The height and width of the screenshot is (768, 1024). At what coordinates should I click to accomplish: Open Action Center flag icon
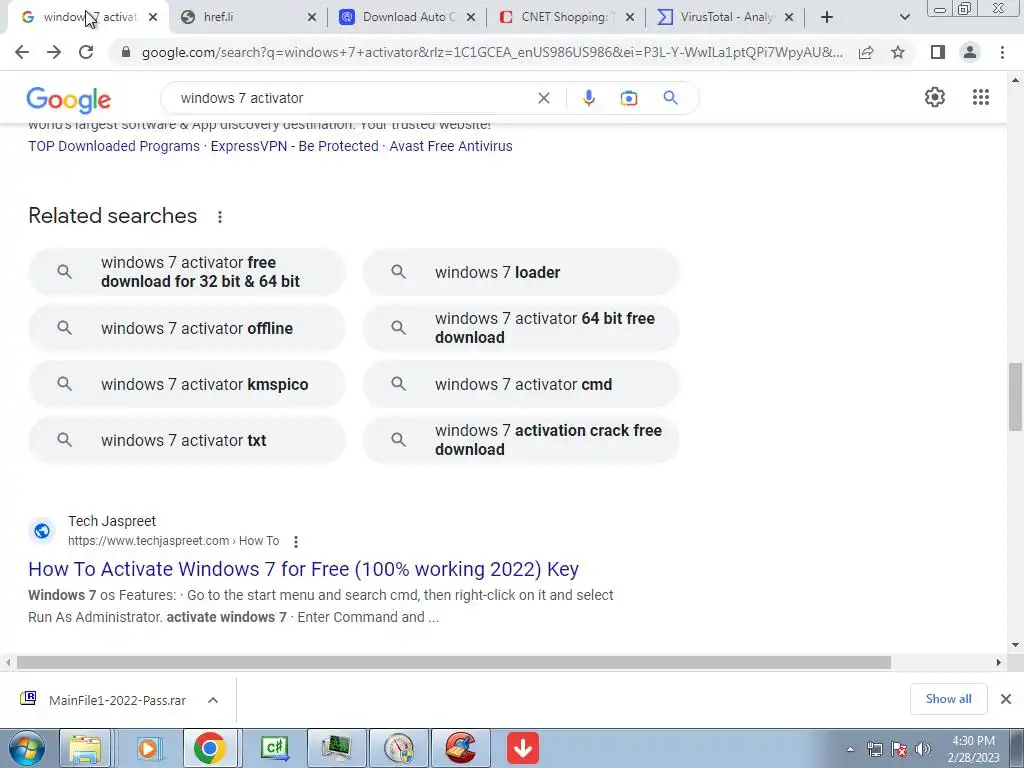pos(899,749)
